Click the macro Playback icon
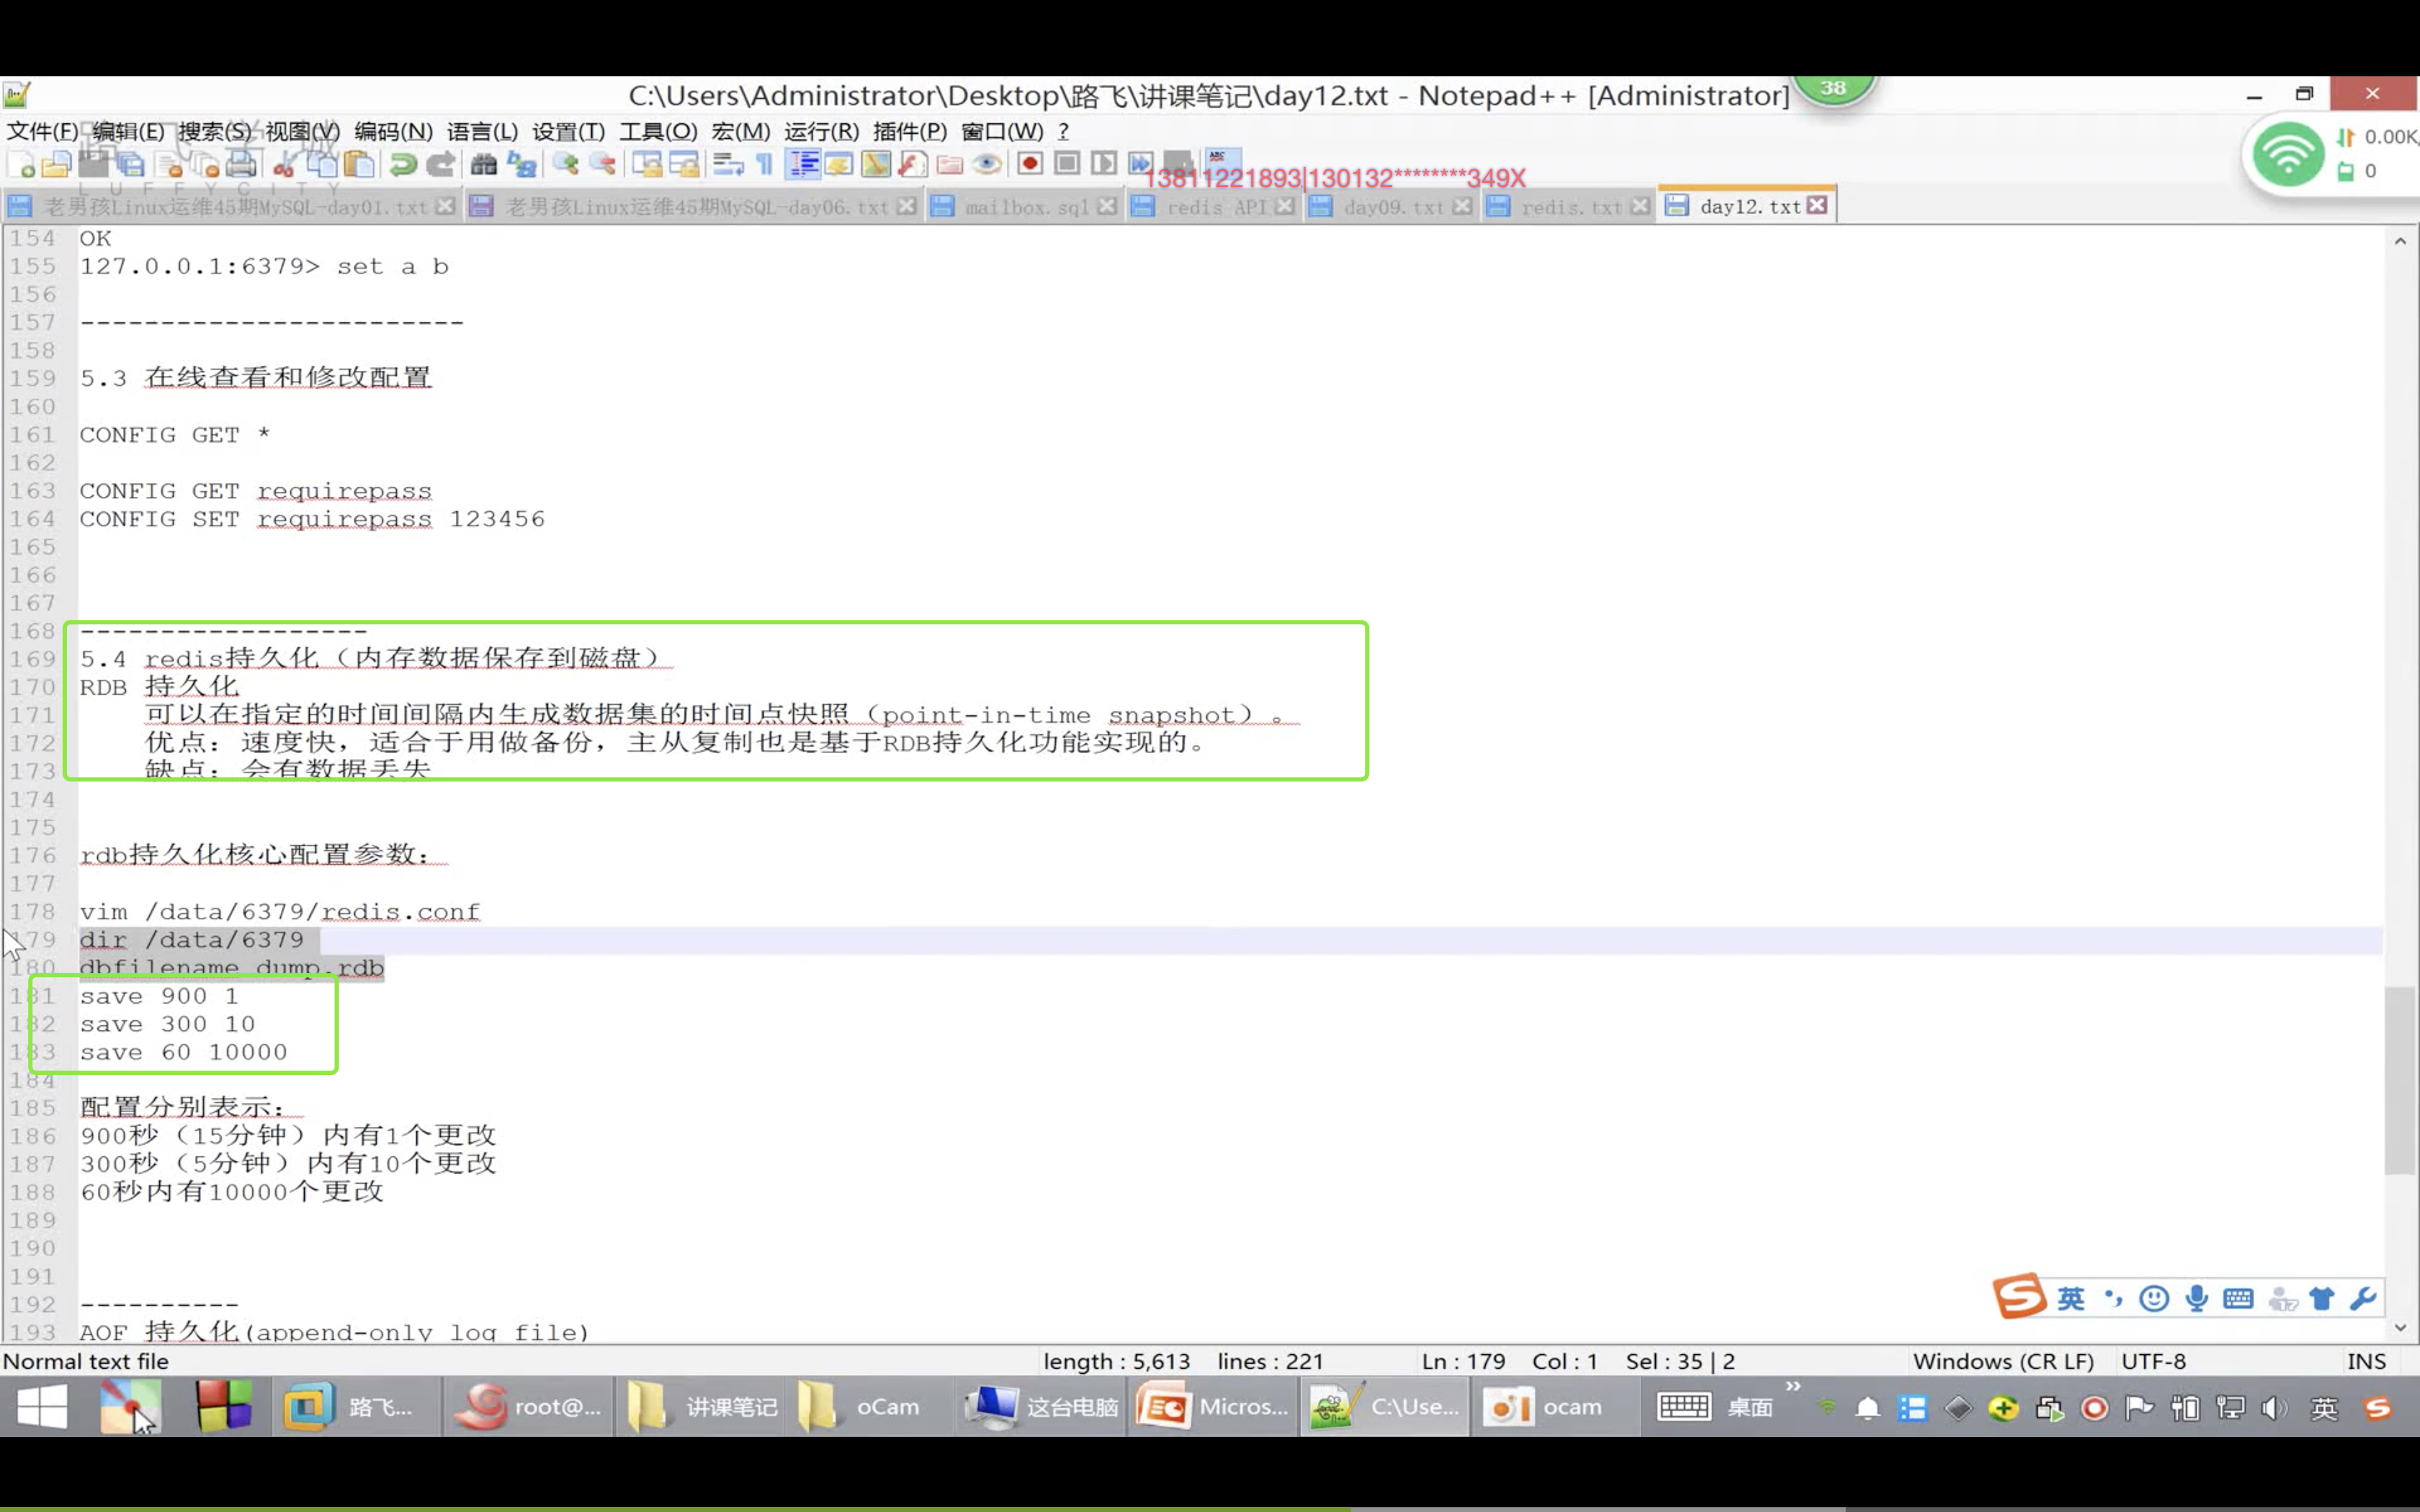 coord(1104,163)
